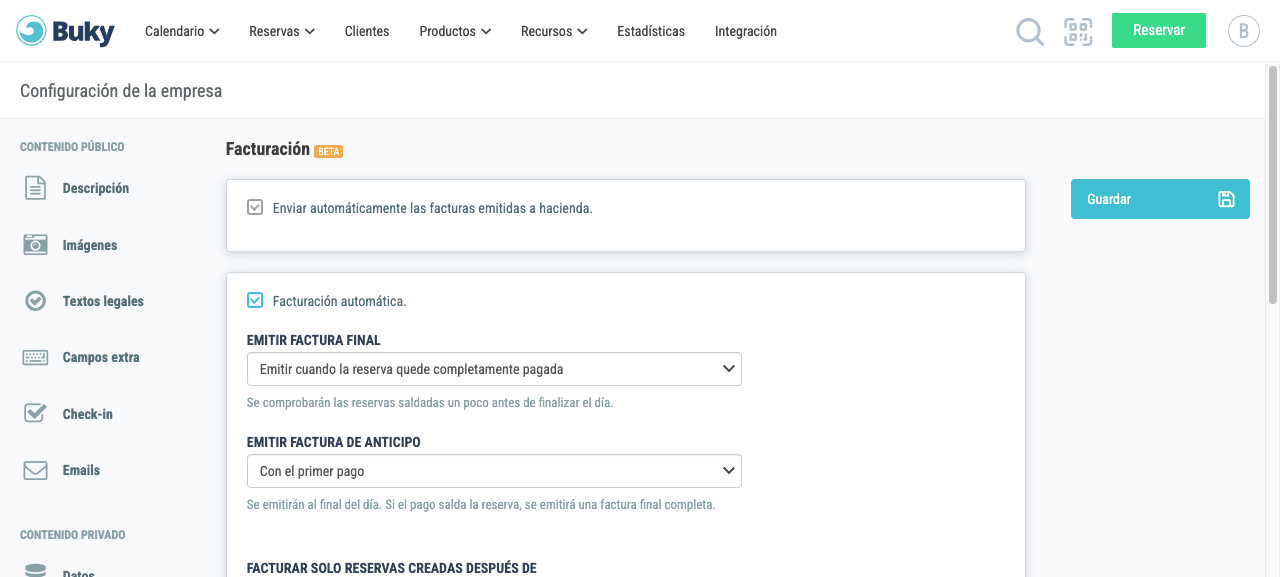
Task: Expand the Productos menu
Action: 455,31
